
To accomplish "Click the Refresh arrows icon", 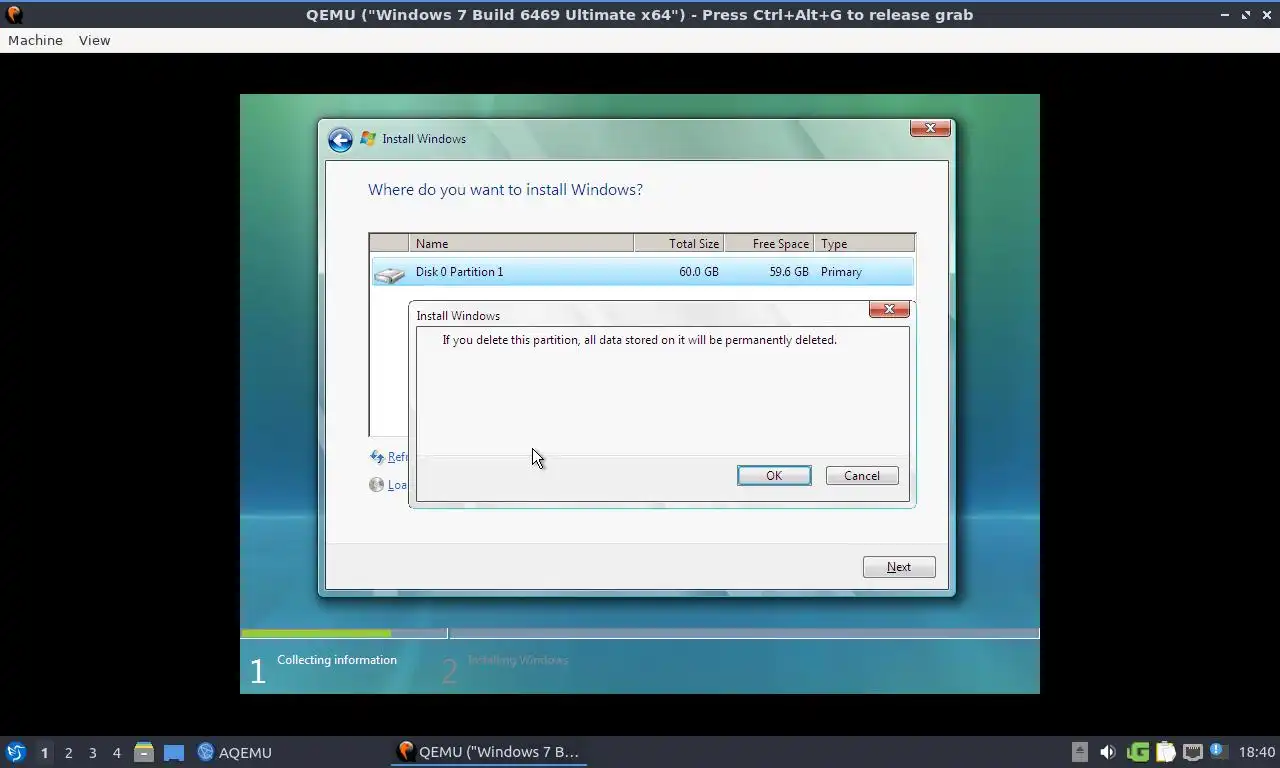I will click(377, 457).
